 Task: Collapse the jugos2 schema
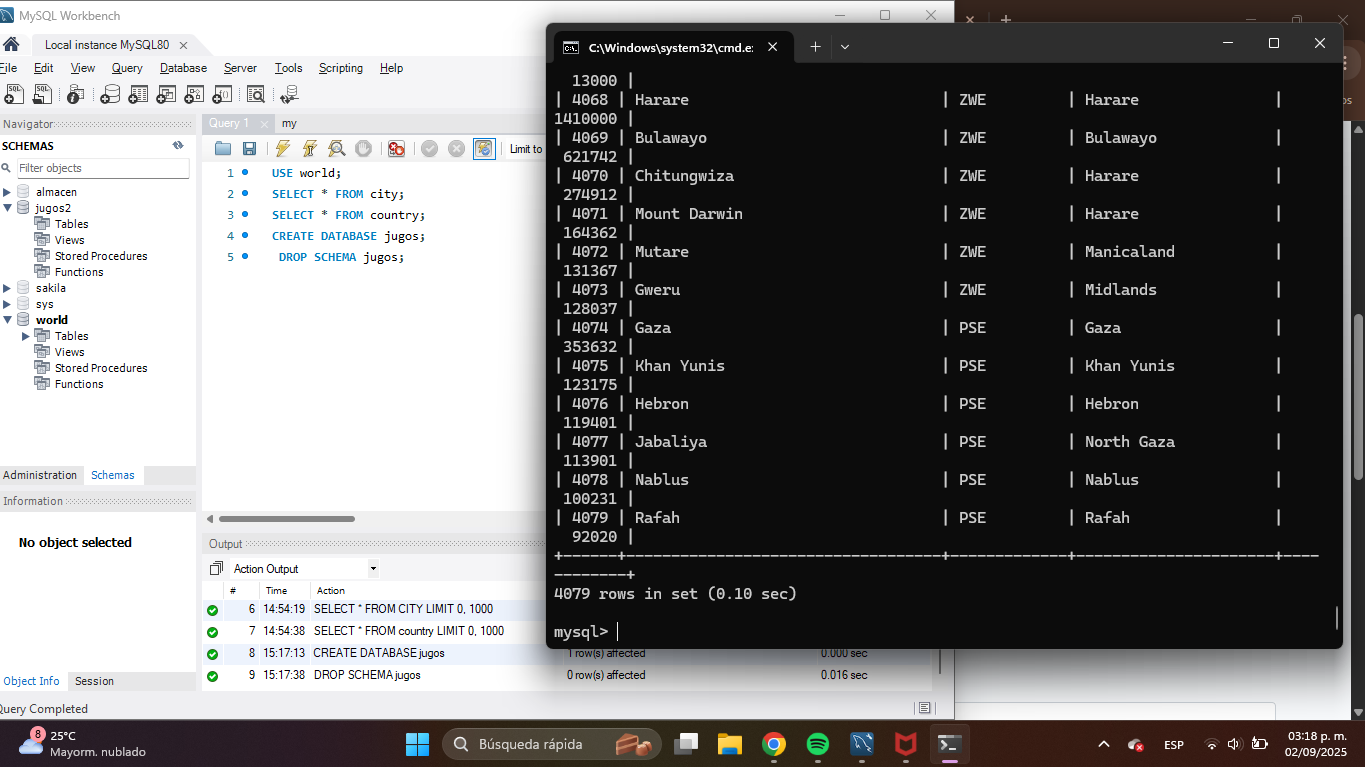click(x=7, y=208)
